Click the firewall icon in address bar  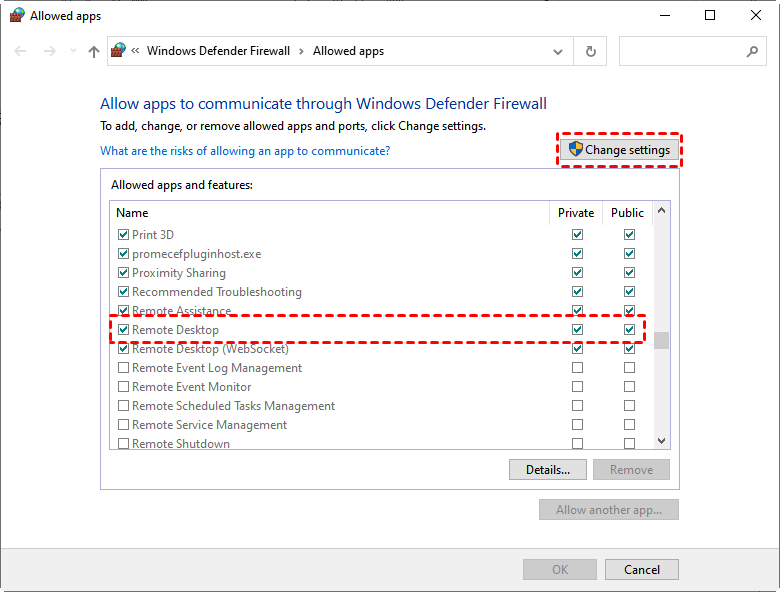(x=119, y=51)
